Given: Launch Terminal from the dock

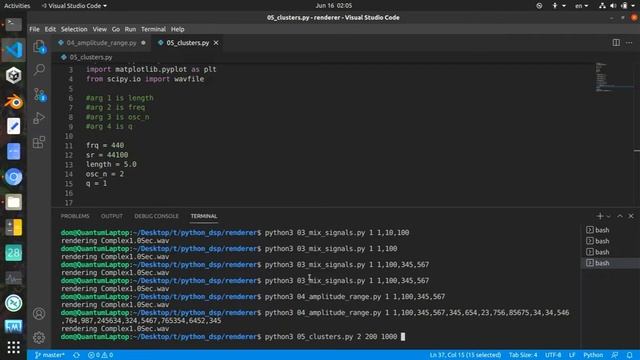Looking at the screenshot, I should click(13, 24).
